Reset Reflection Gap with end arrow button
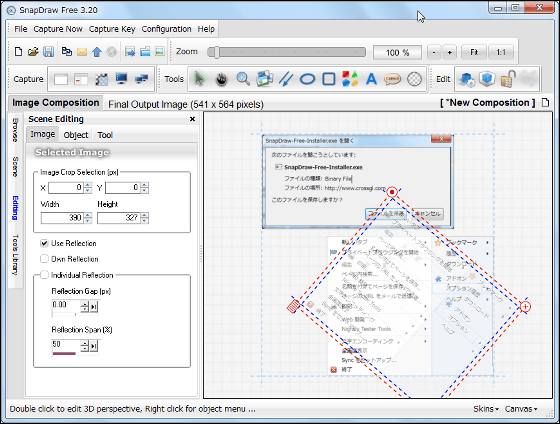The image size is (560, 424). [94, 306]
